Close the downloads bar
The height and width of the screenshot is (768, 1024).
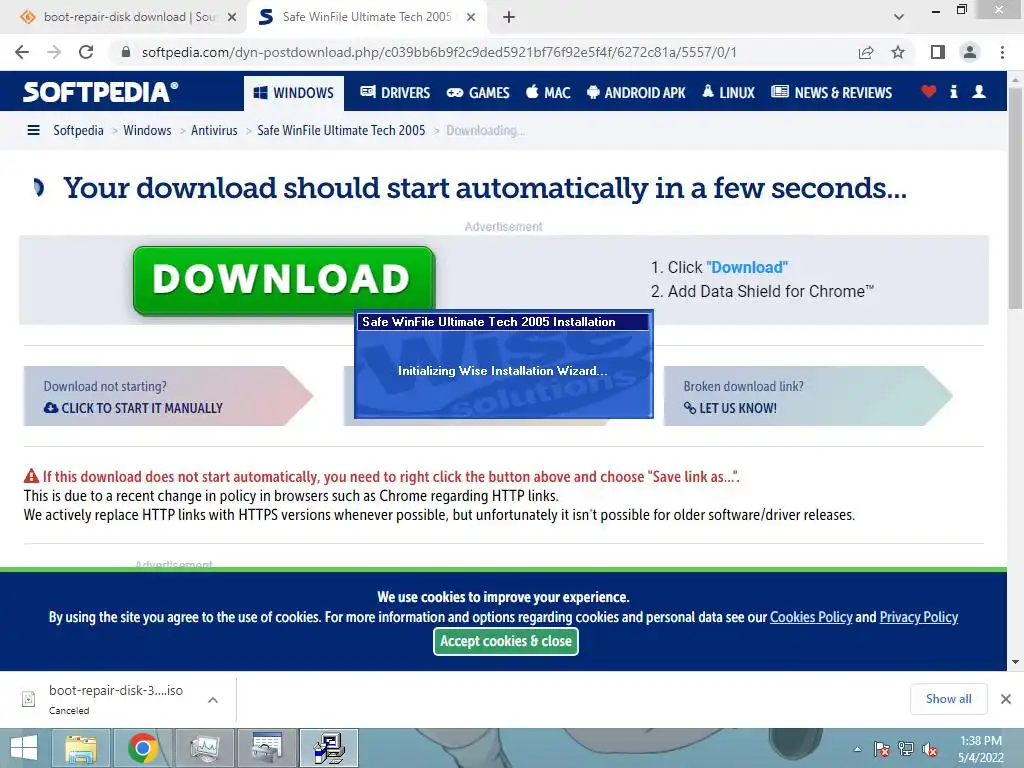(1006, 699)
